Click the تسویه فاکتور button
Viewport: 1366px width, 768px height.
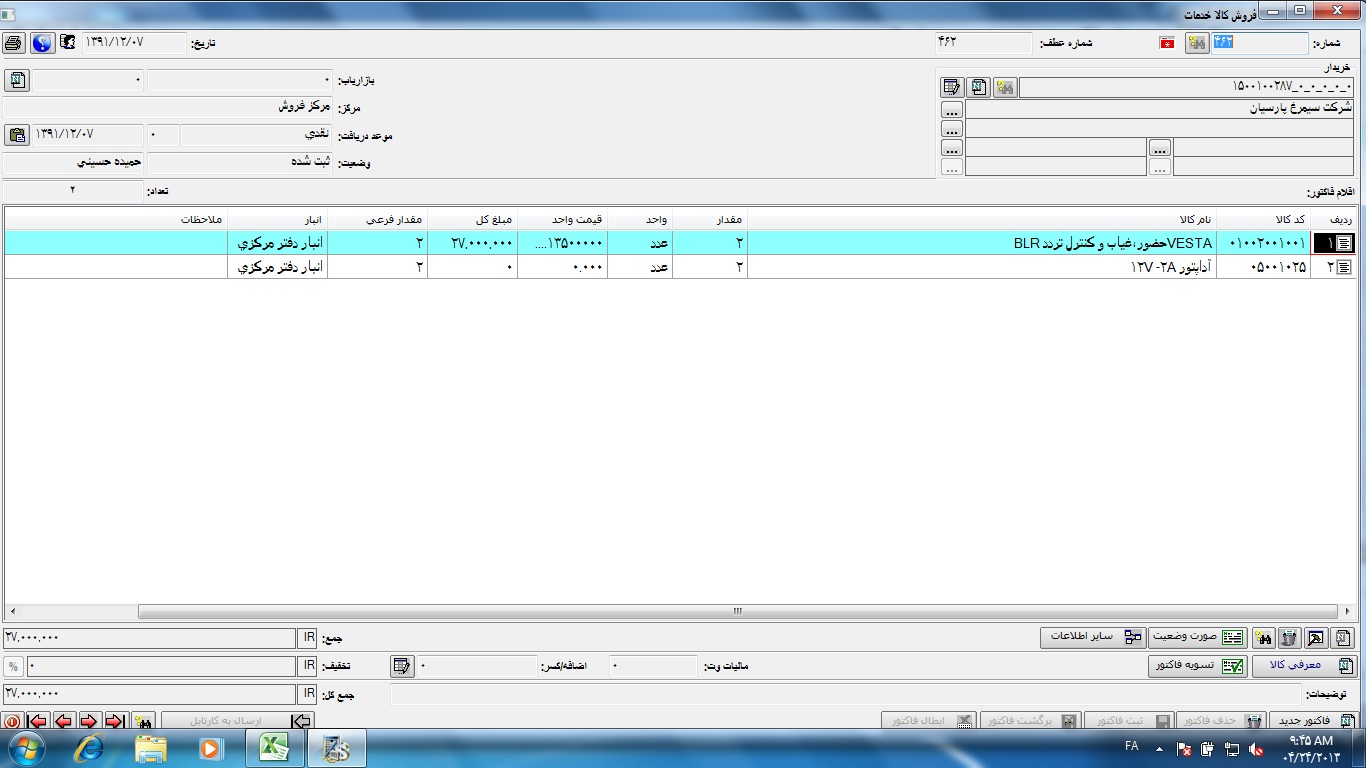[1197, 666]
